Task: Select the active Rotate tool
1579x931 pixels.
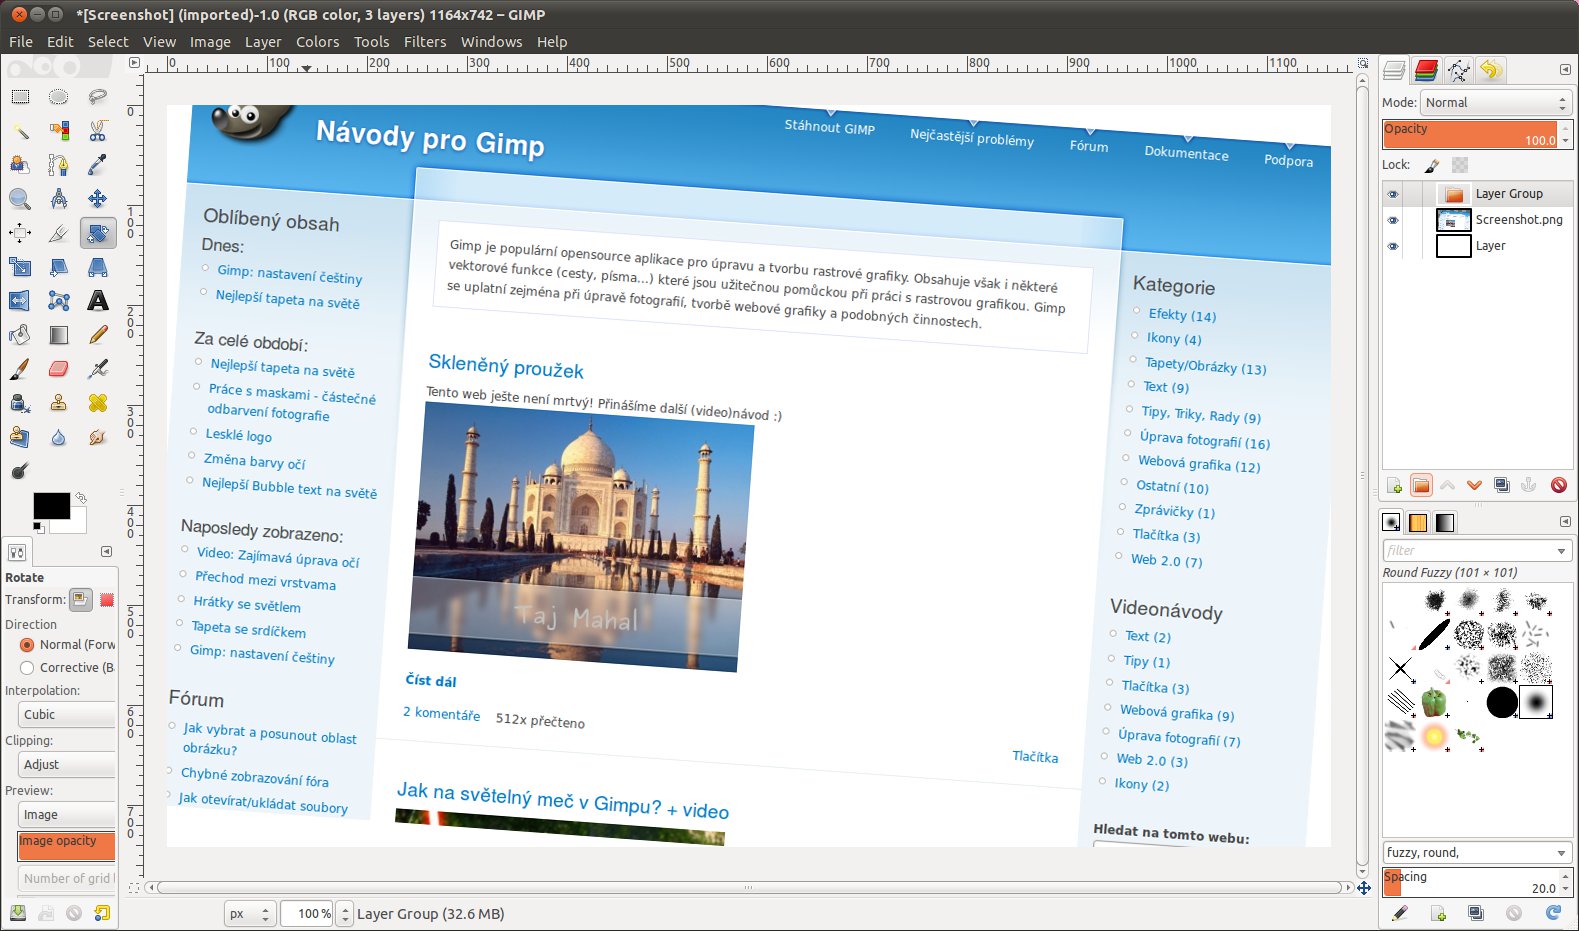Action: pos(98,233)
